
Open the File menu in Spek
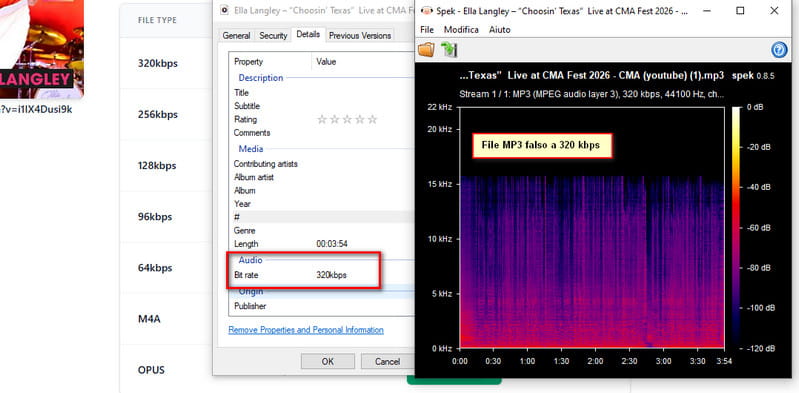click(427, 30)
